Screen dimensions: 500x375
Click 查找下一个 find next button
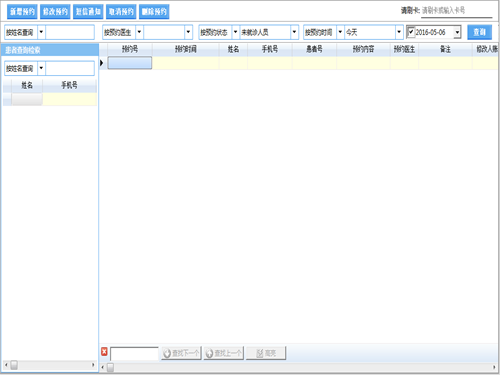(181, 353)
